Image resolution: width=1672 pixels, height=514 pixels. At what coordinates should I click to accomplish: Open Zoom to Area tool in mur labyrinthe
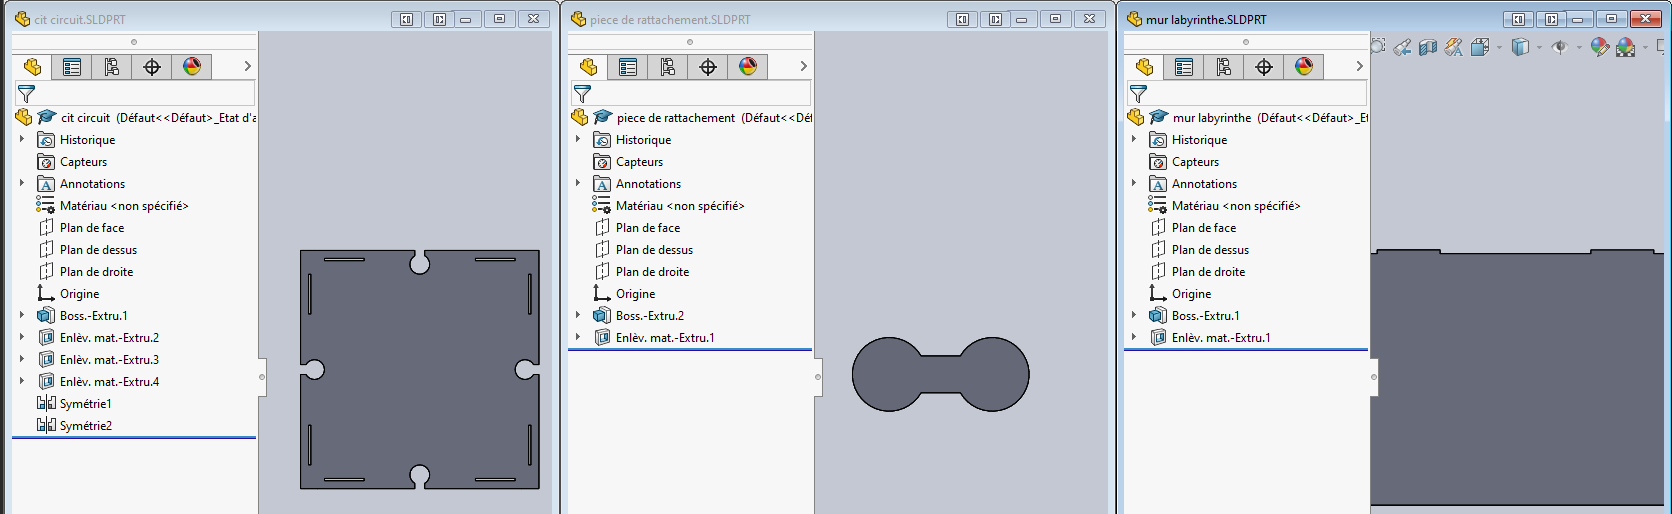(1378, 47)
